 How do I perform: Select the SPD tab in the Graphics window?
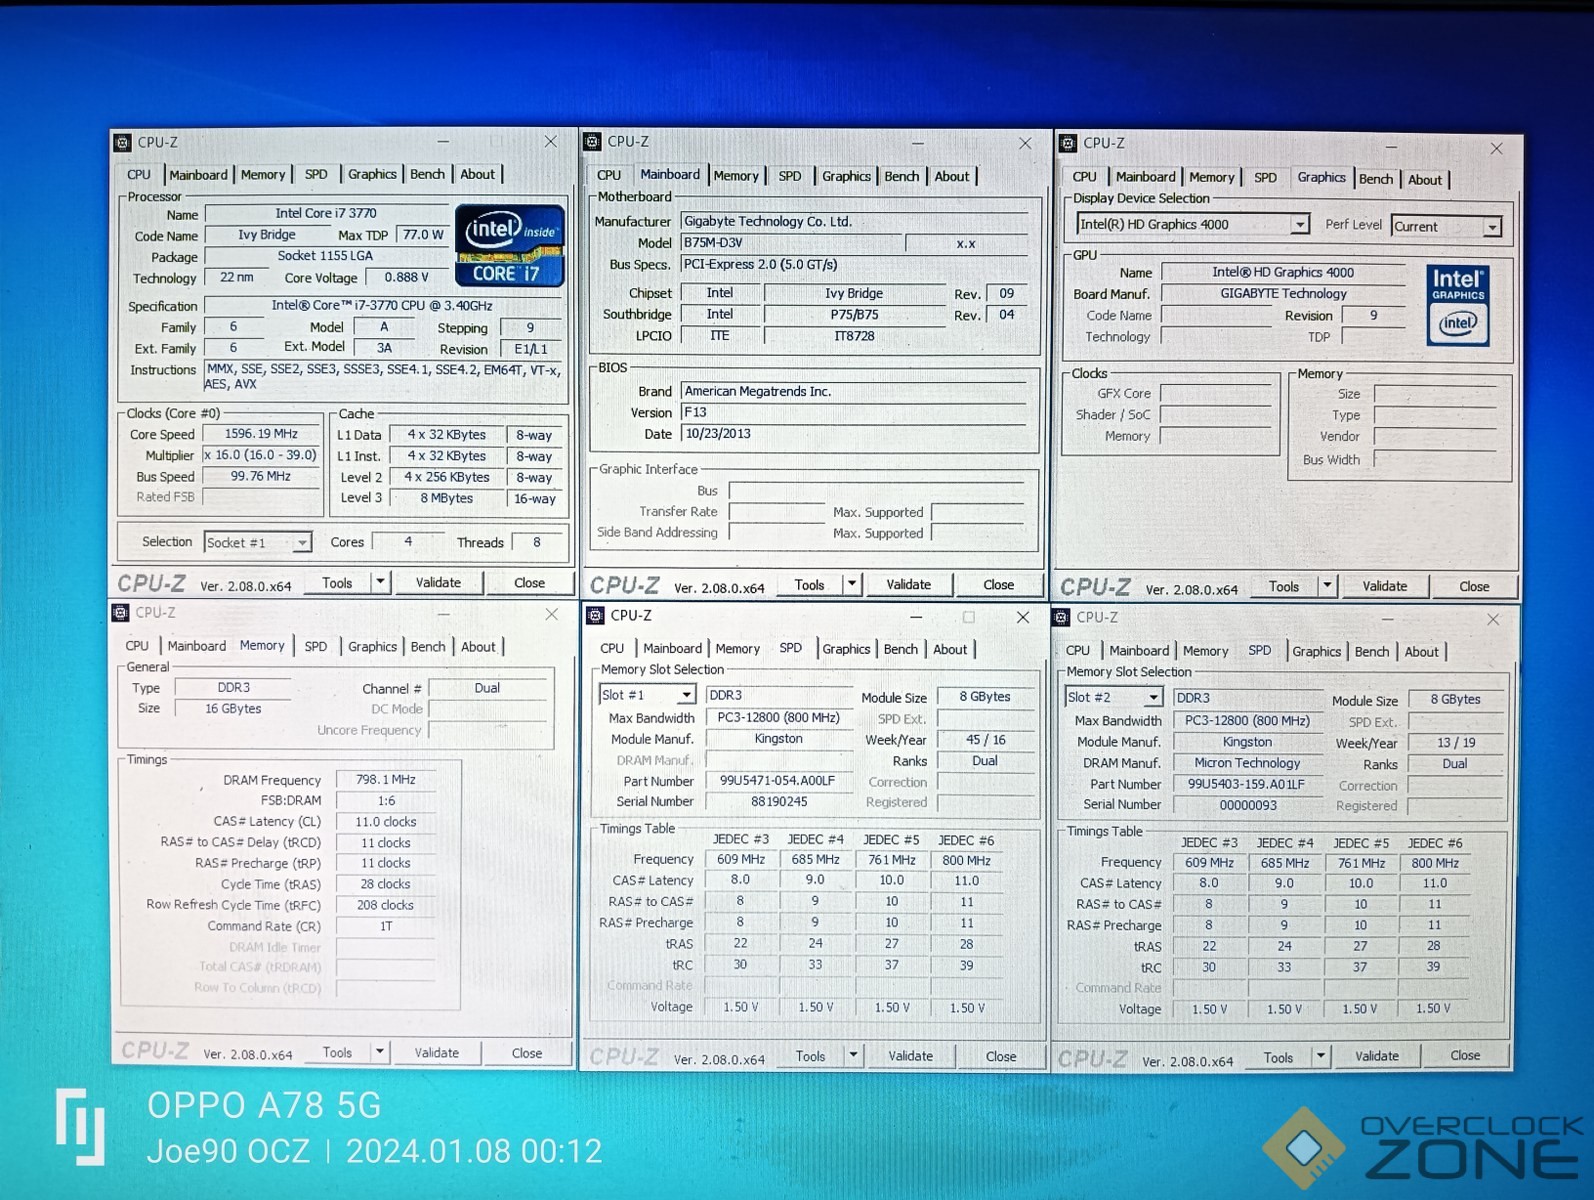click(1265, 177)
